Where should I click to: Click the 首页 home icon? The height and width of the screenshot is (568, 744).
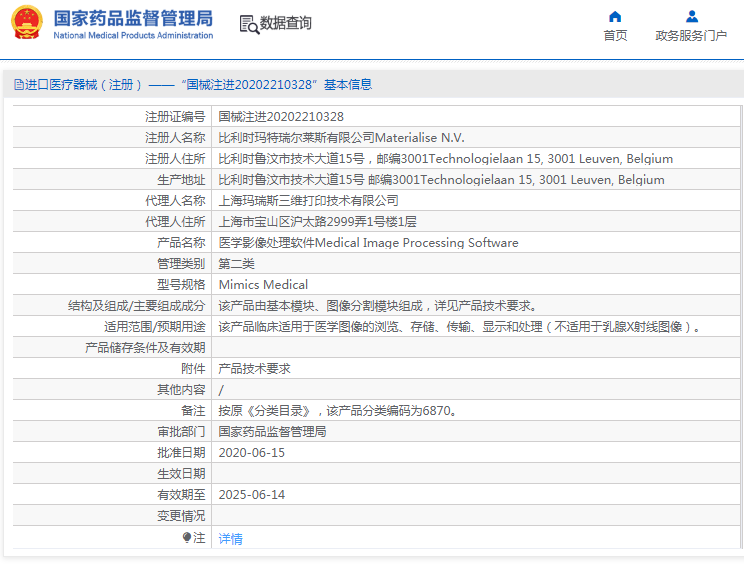[615, 17]
